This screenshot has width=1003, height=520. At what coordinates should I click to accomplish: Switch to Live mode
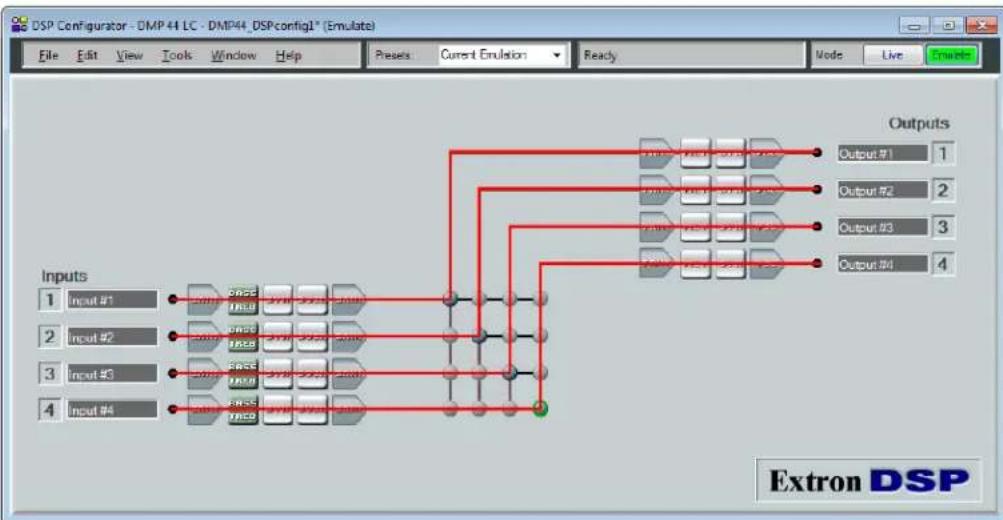point(892,55)
